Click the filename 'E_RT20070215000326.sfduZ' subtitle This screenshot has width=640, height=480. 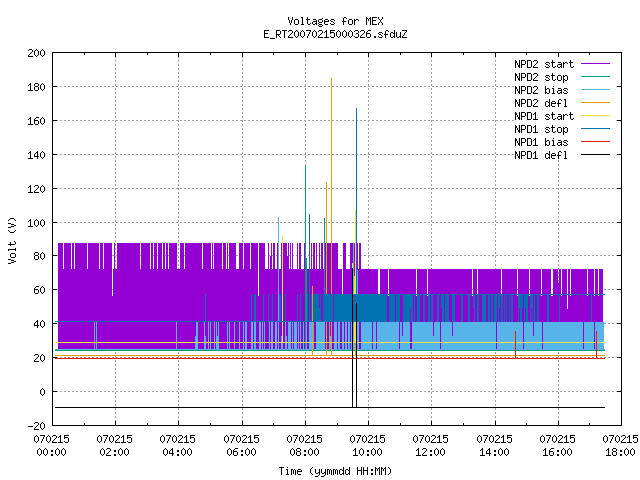335,34
